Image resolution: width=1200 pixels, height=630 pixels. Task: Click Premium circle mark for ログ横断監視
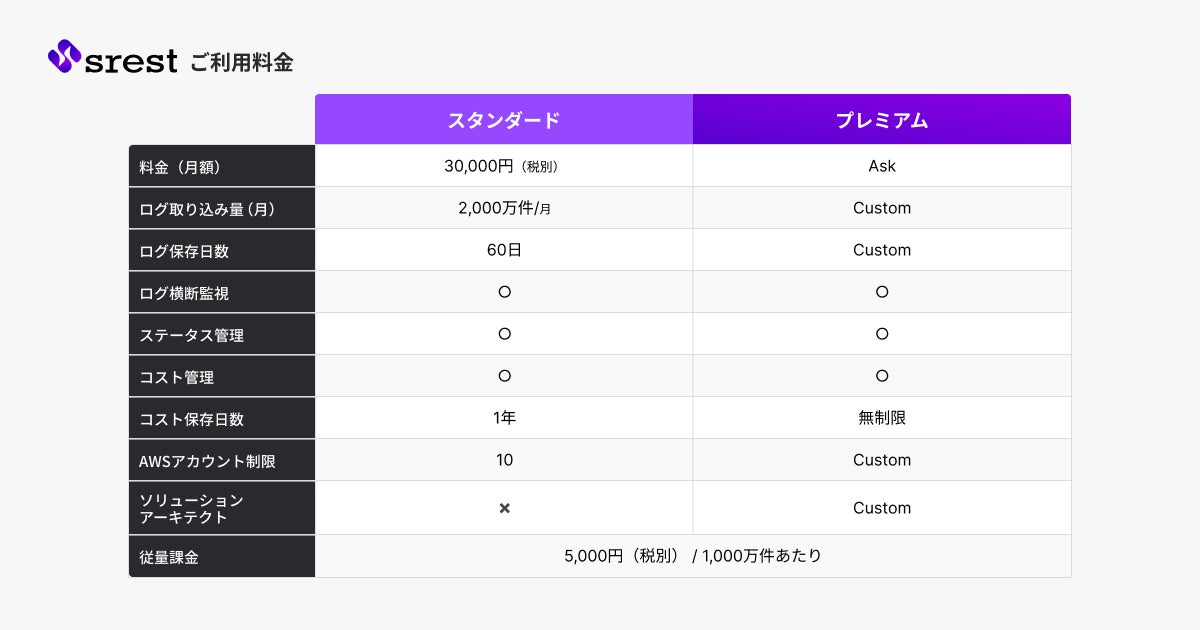coord(882,292)
